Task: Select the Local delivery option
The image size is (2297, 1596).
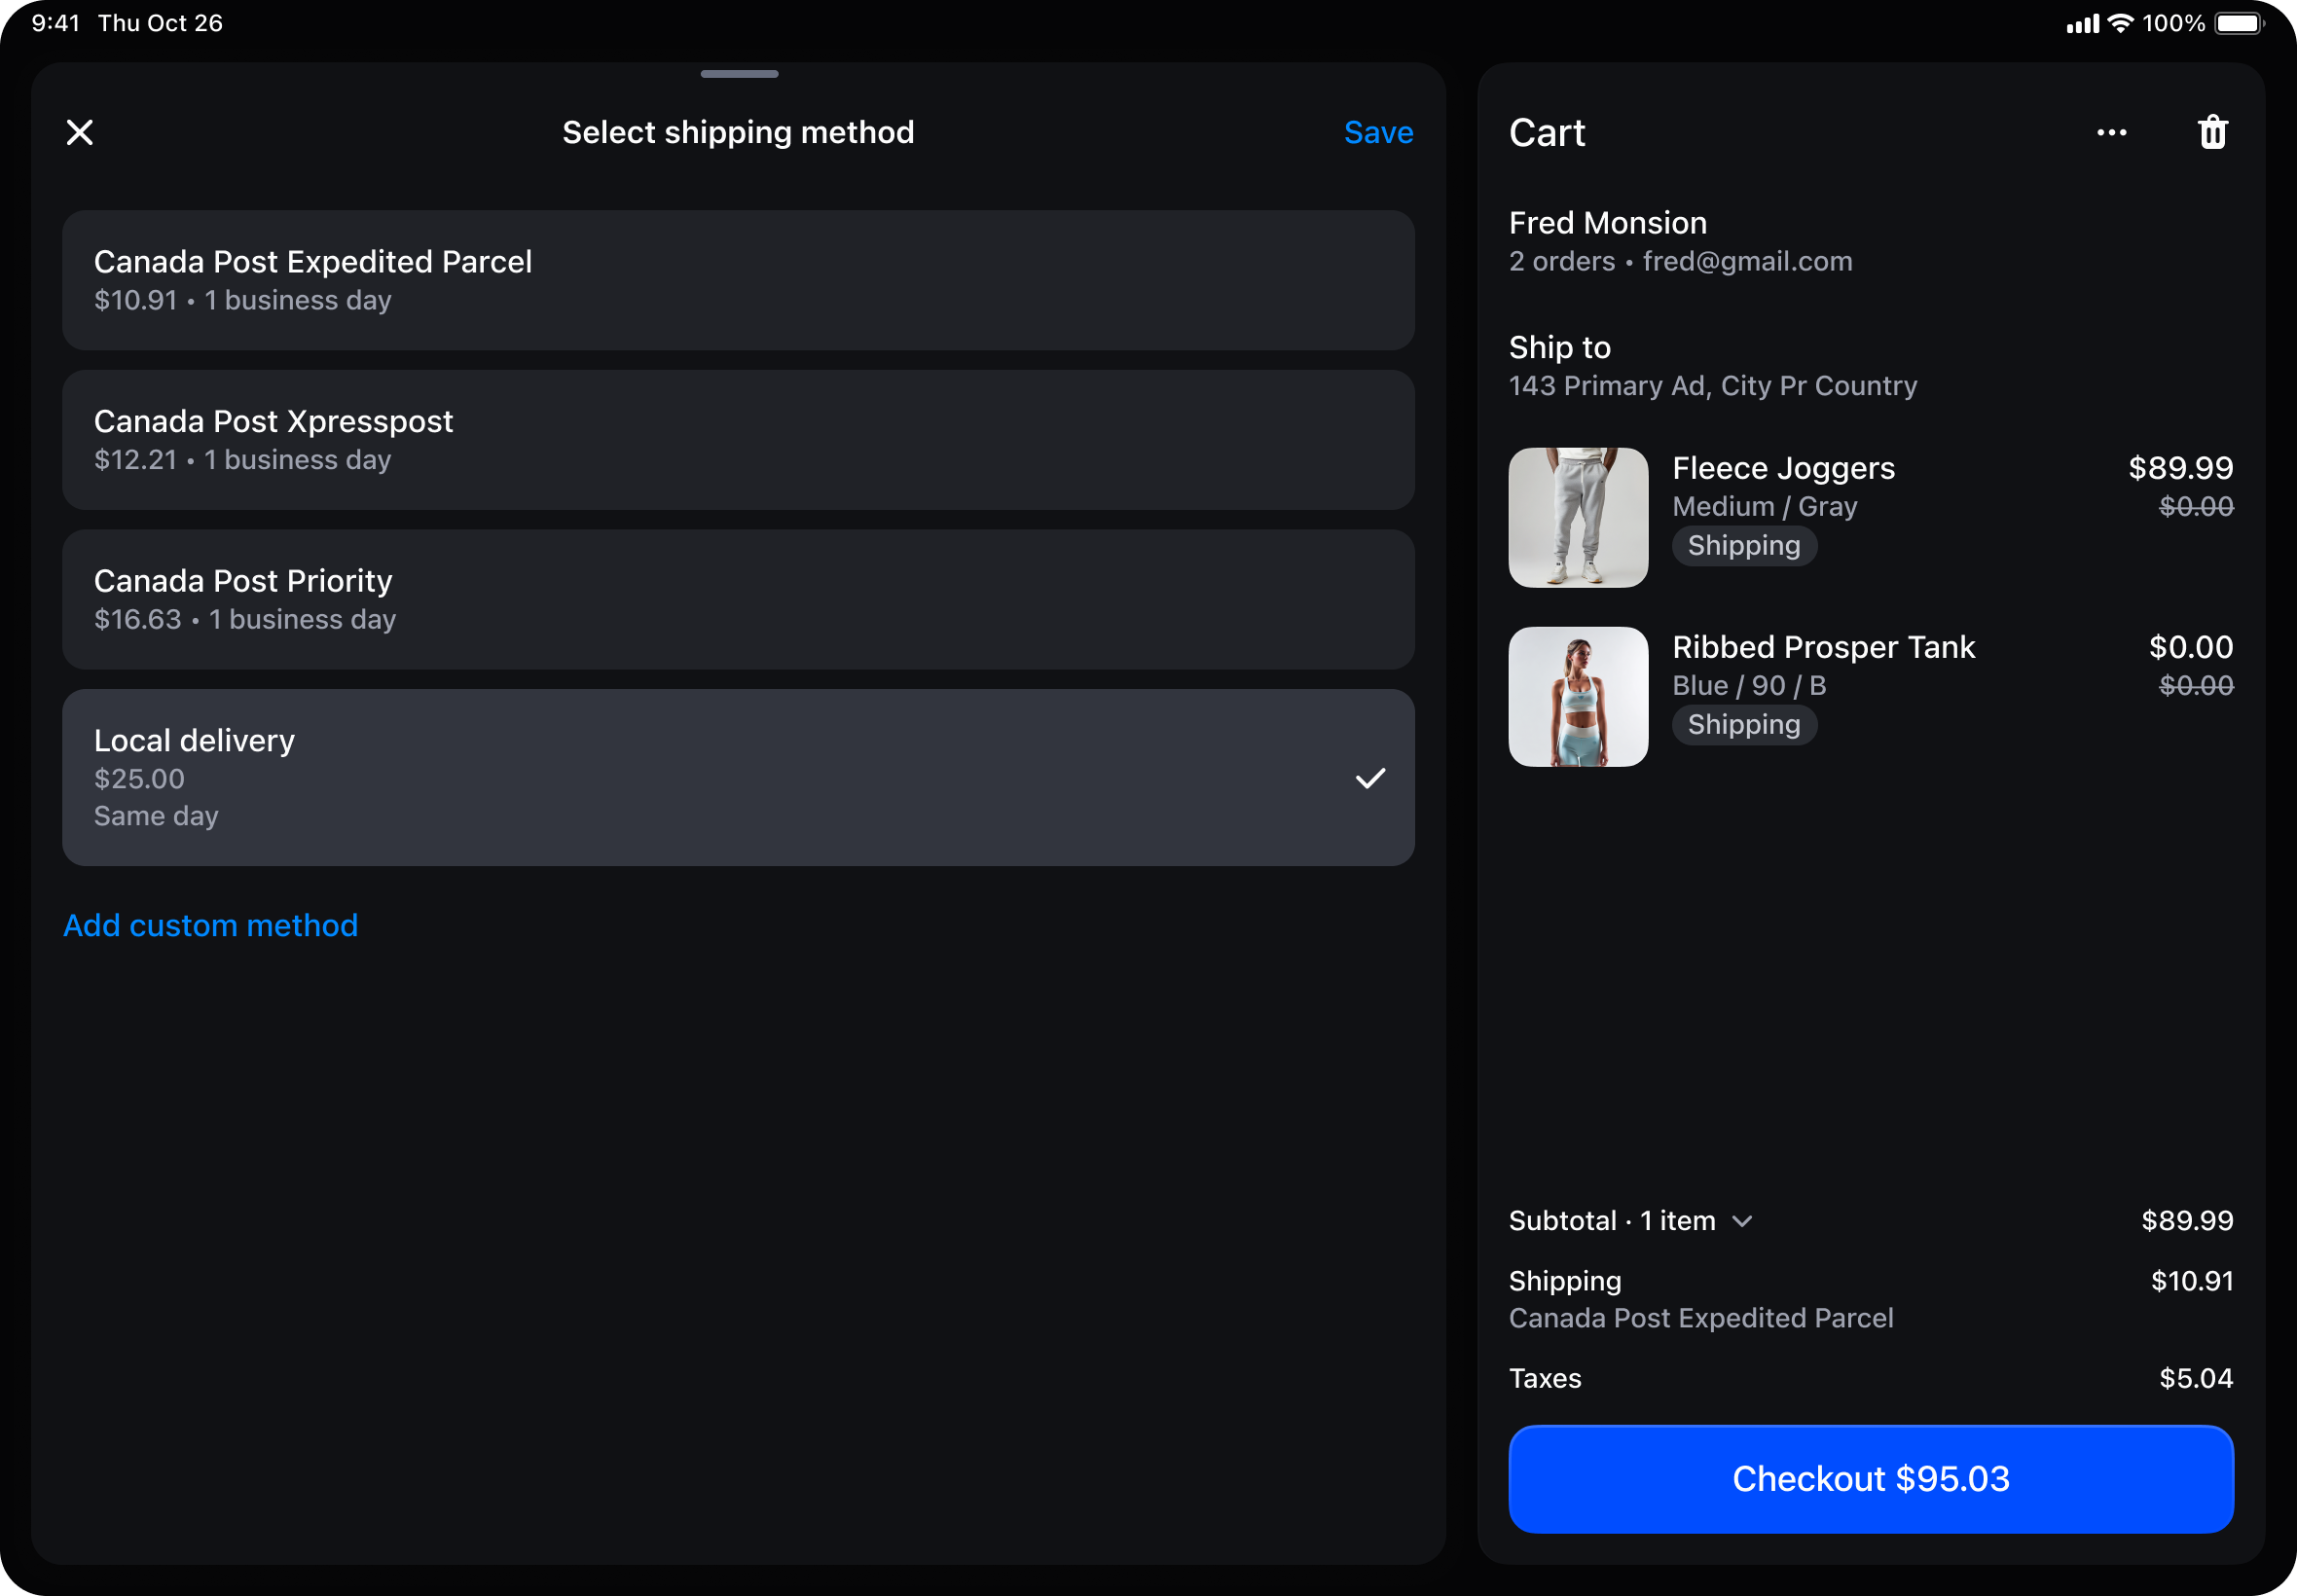Action: 738,777
